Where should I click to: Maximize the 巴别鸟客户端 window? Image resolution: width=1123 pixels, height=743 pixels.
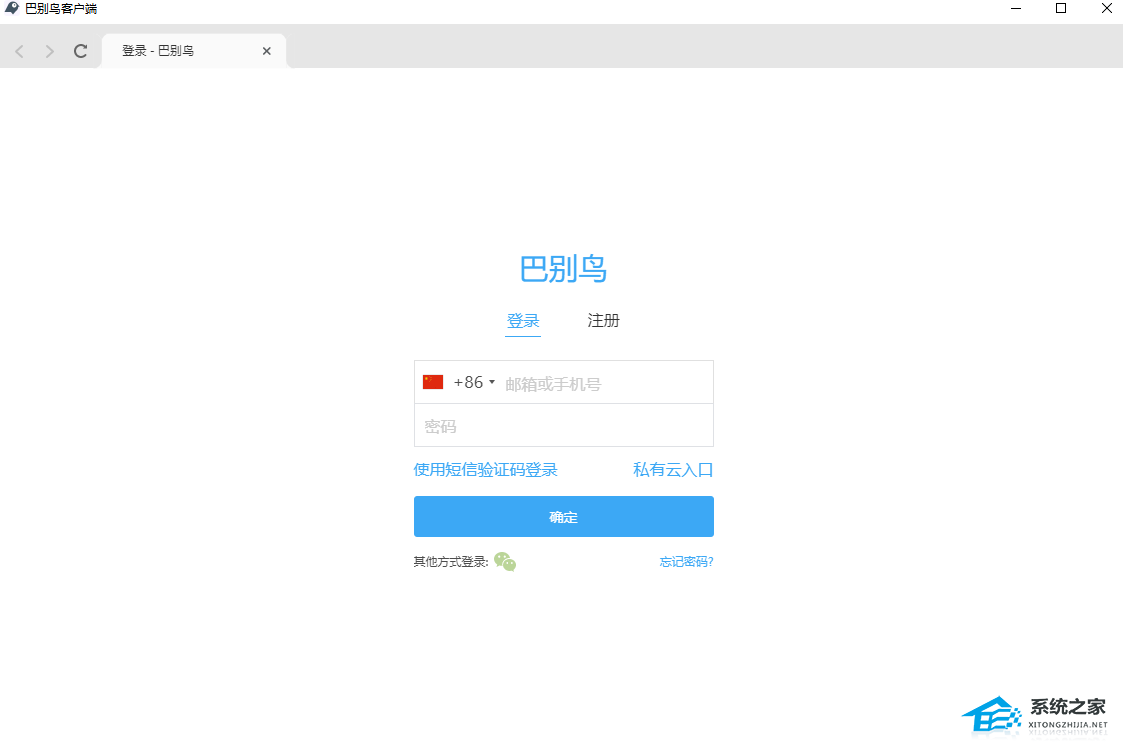coord(1061,9)
